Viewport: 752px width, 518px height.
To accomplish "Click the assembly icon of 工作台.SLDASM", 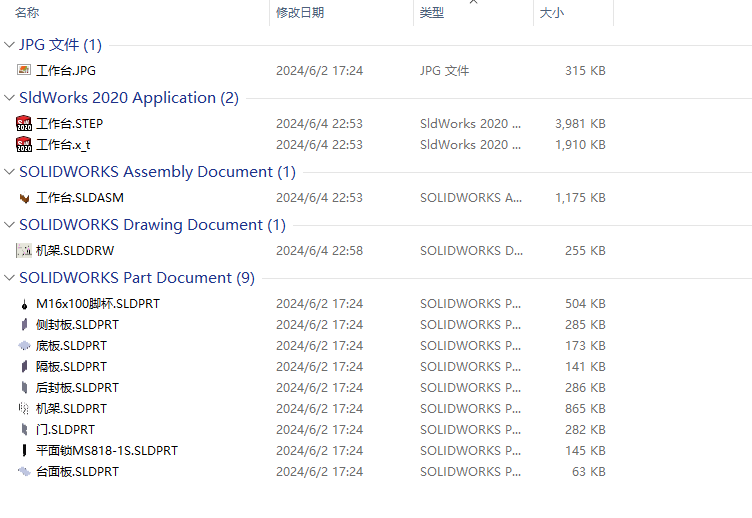I will click(x=24, y=198).
